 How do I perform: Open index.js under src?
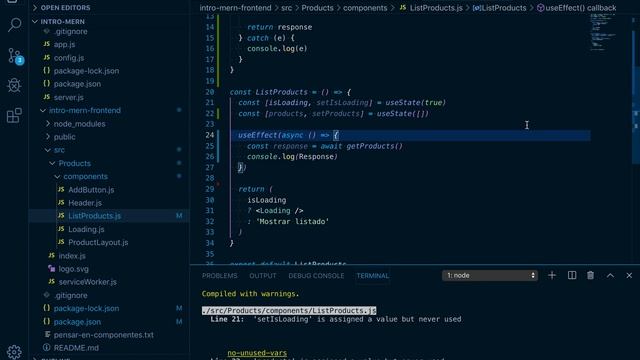pos(72,256)
